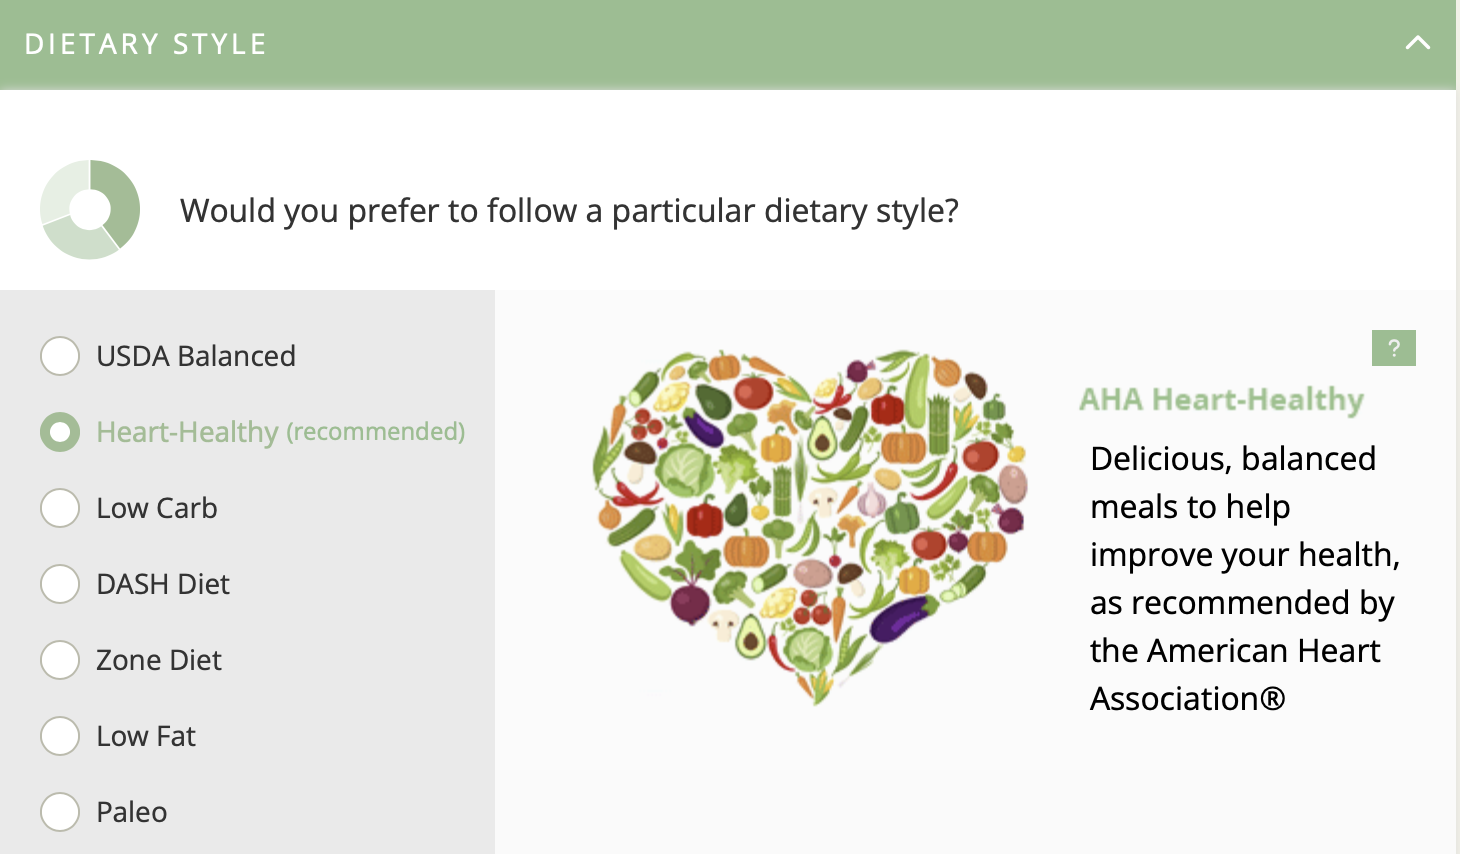The height and width of the screenshot is (854, 1460).
Task: Collapse the Dietary Style section chevron
Action: [1417, 43]
